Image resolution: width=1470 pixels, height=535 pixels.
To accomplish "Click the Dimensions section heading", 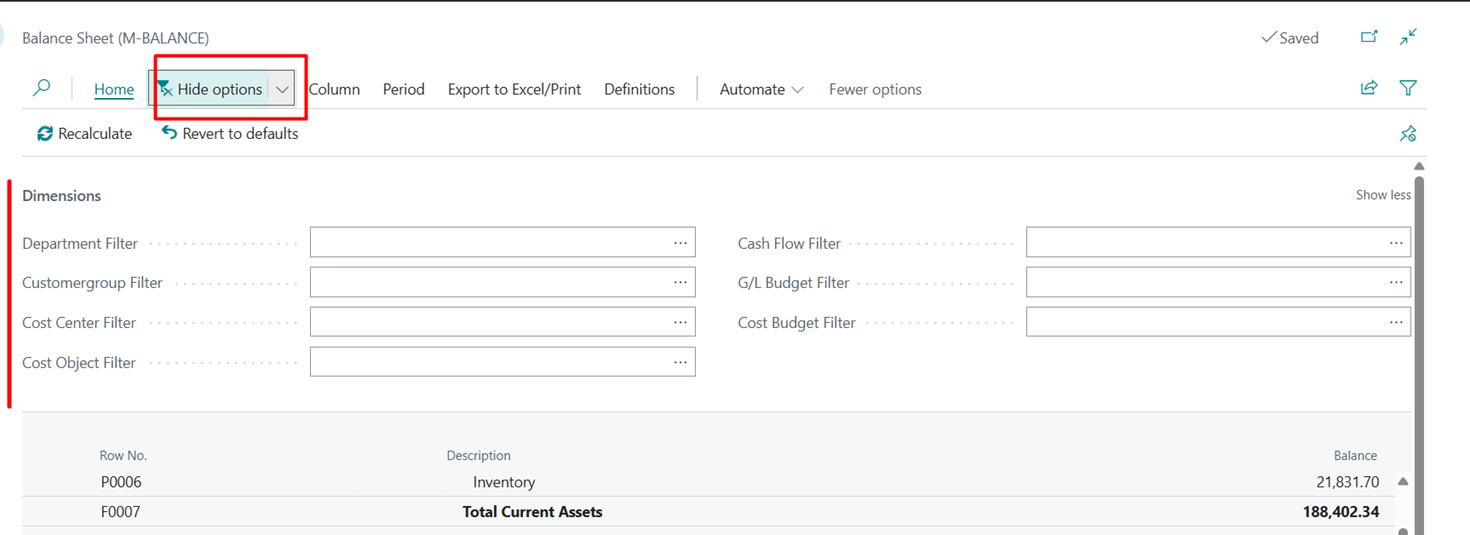I will click(x=62, y=195).
